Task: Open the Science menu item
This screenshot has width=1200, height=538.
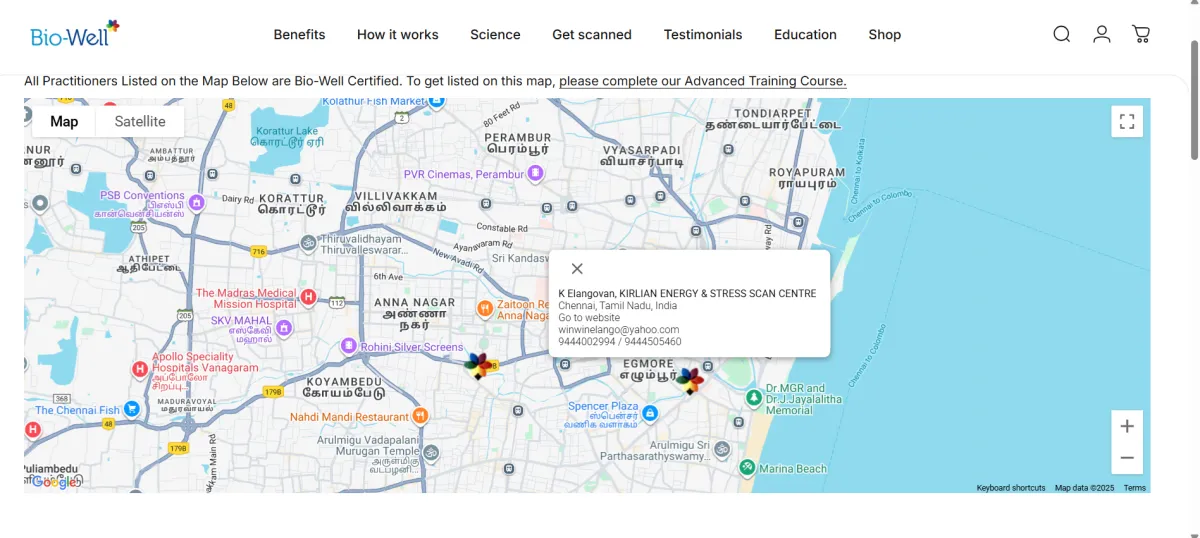Action: [495, 34]
